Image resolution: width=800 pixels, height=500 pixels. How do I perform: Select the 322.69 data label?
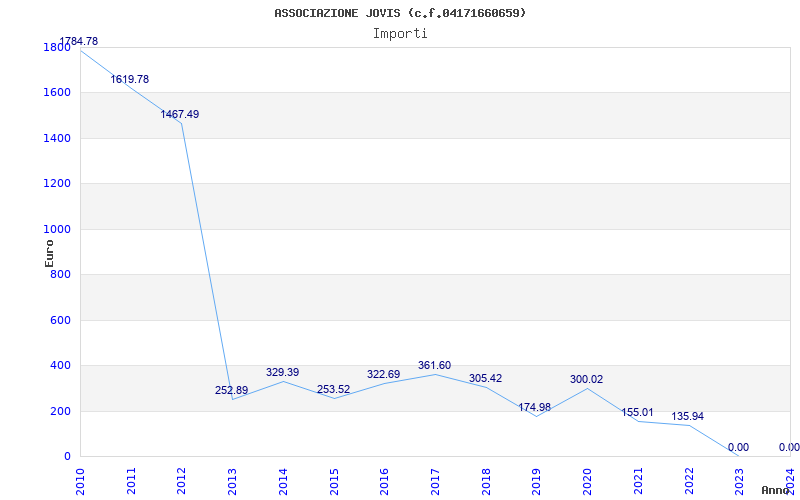click(384, 374)
